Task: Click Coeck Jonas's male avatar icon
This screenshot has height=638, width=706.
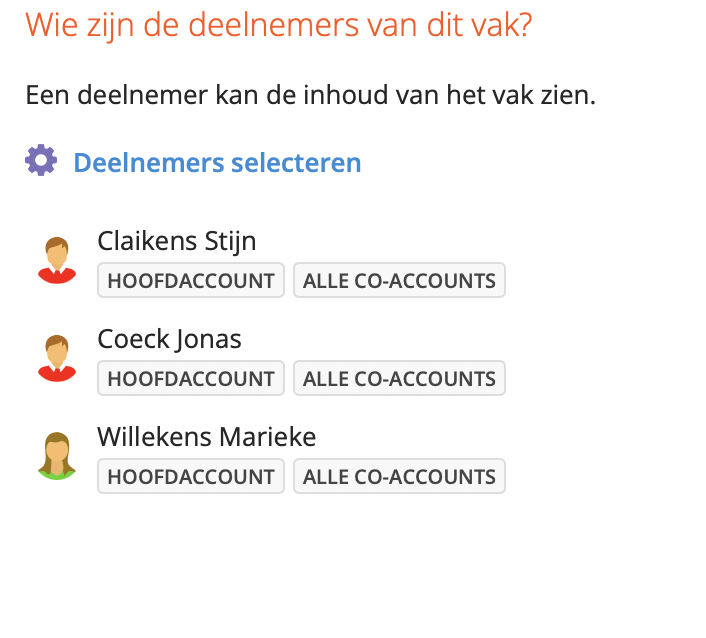Action: (57, 358)
